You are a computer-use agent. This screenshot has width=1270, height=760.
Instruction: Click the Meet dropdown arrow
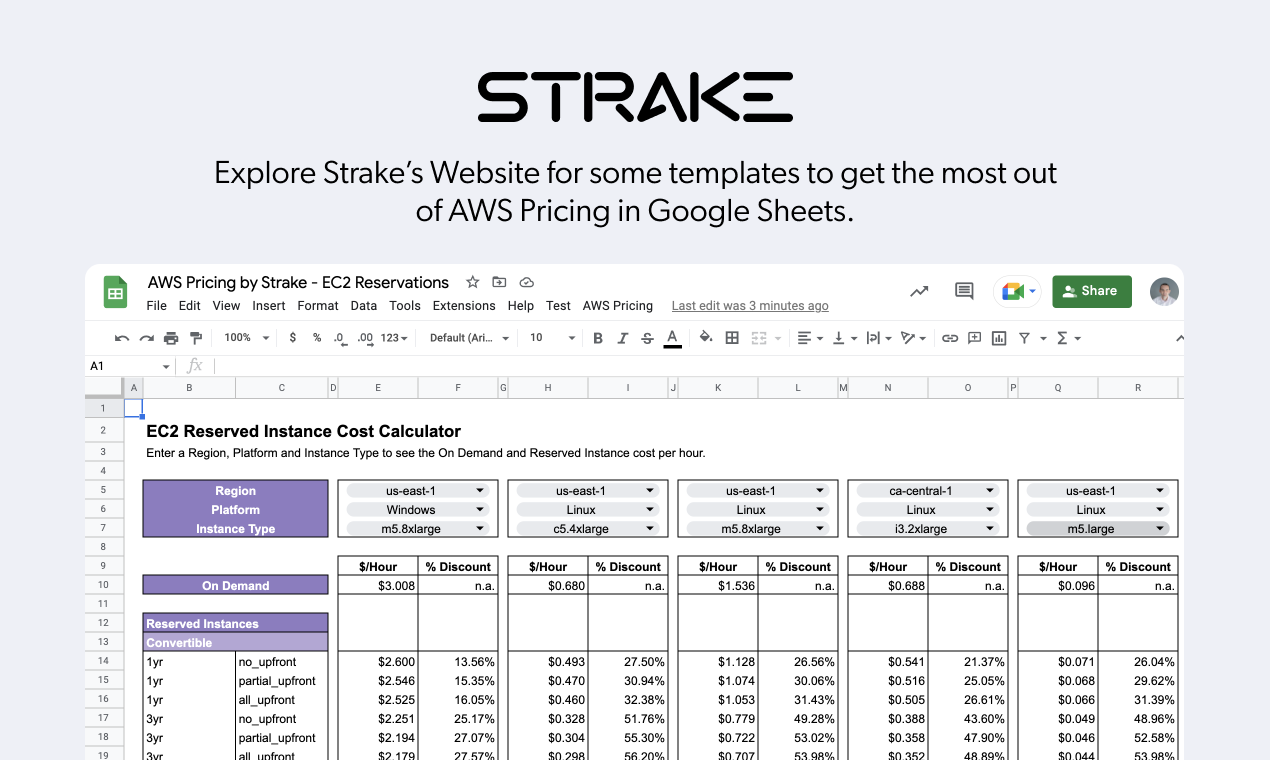coord(1033,291)
